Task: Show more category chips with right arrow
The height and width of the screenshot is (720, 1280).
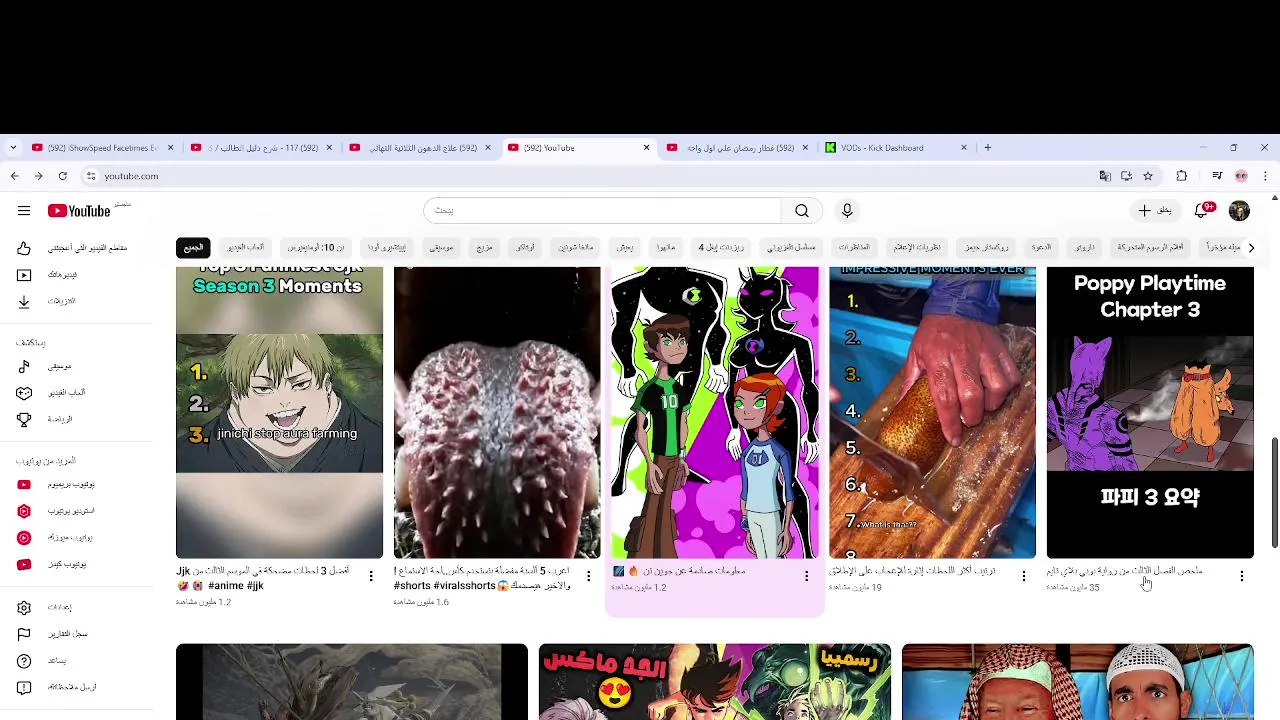Action: pos(1250,248)
